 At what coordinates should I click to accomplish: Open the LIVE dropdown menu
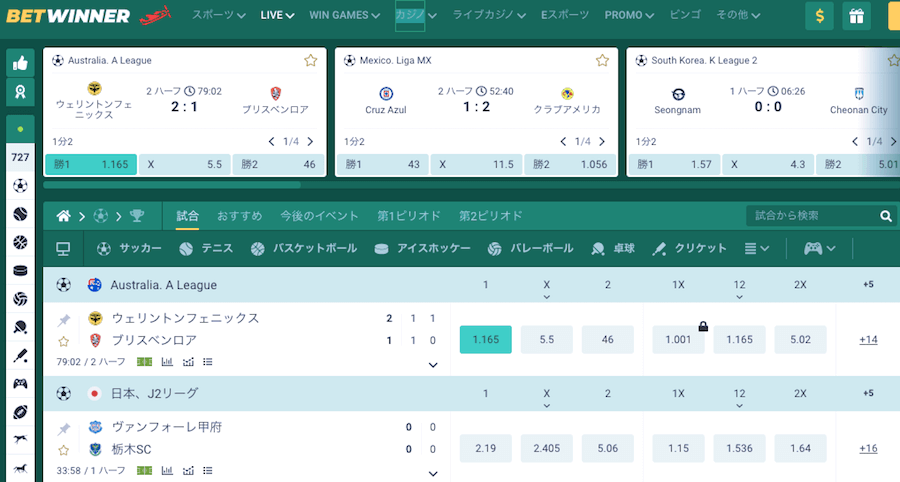click(x=277, y=15)
